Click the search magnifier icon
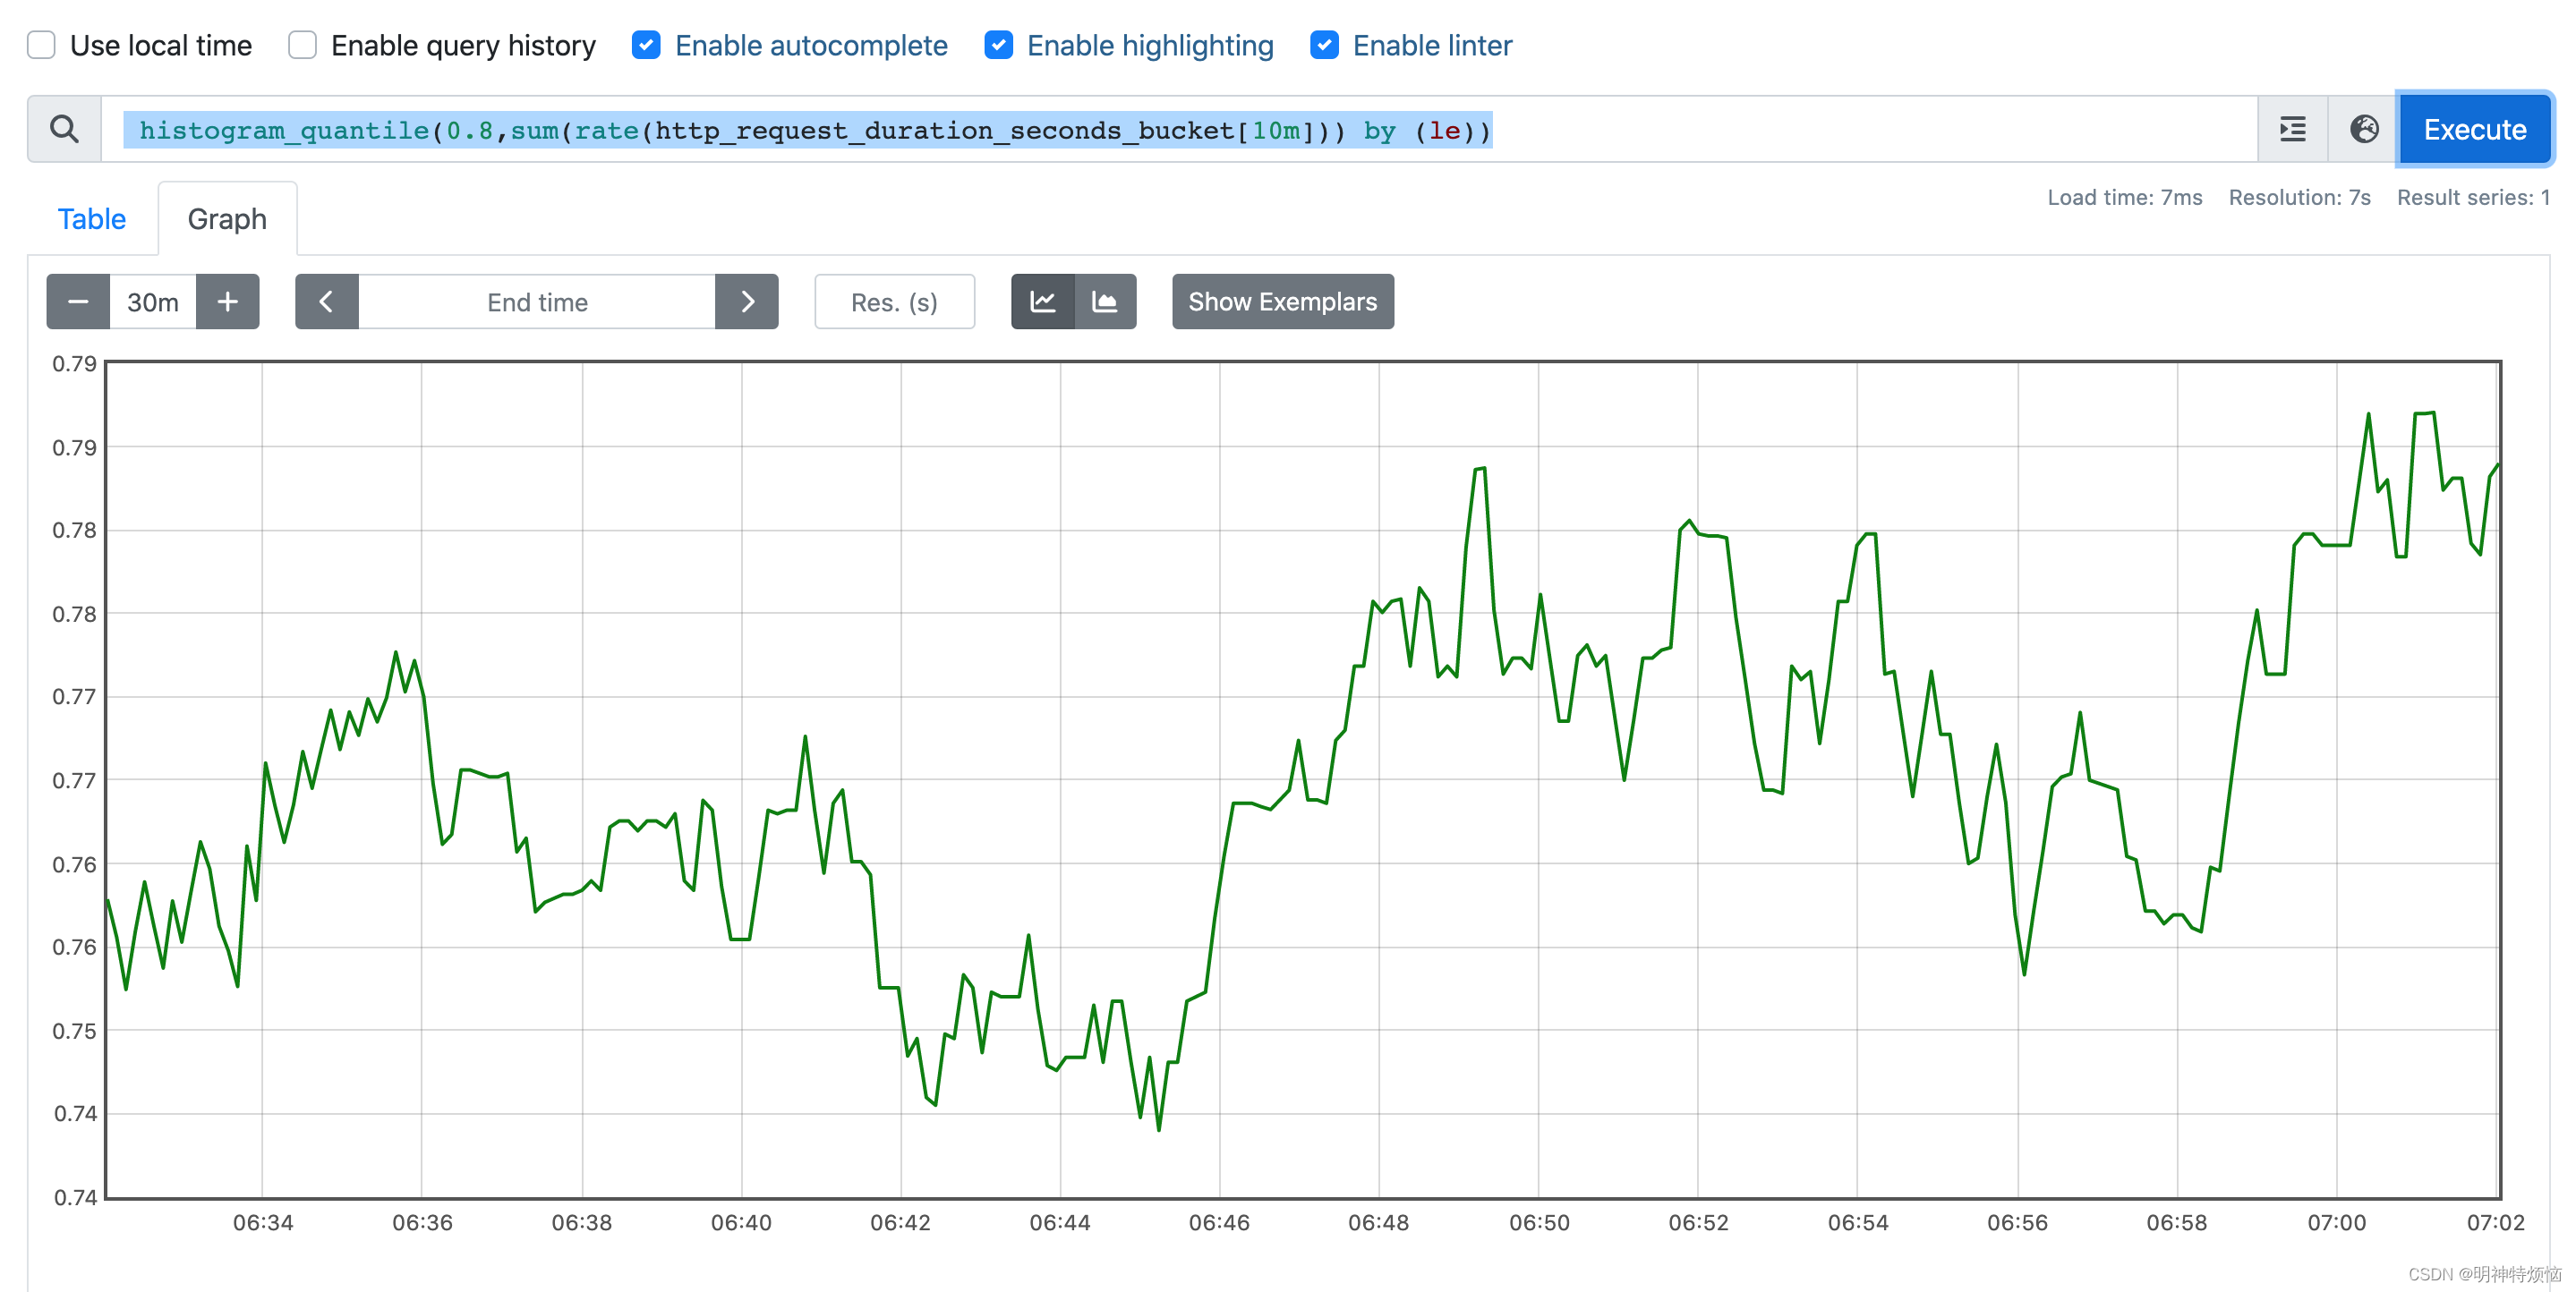Viewport: 2576px width, 1292px height. point(64,129)
